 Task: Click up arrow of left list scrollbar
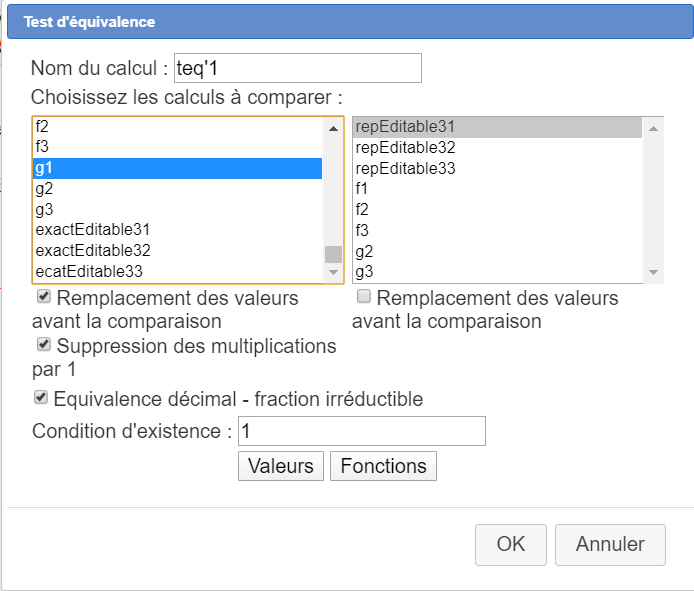(334, 127)
